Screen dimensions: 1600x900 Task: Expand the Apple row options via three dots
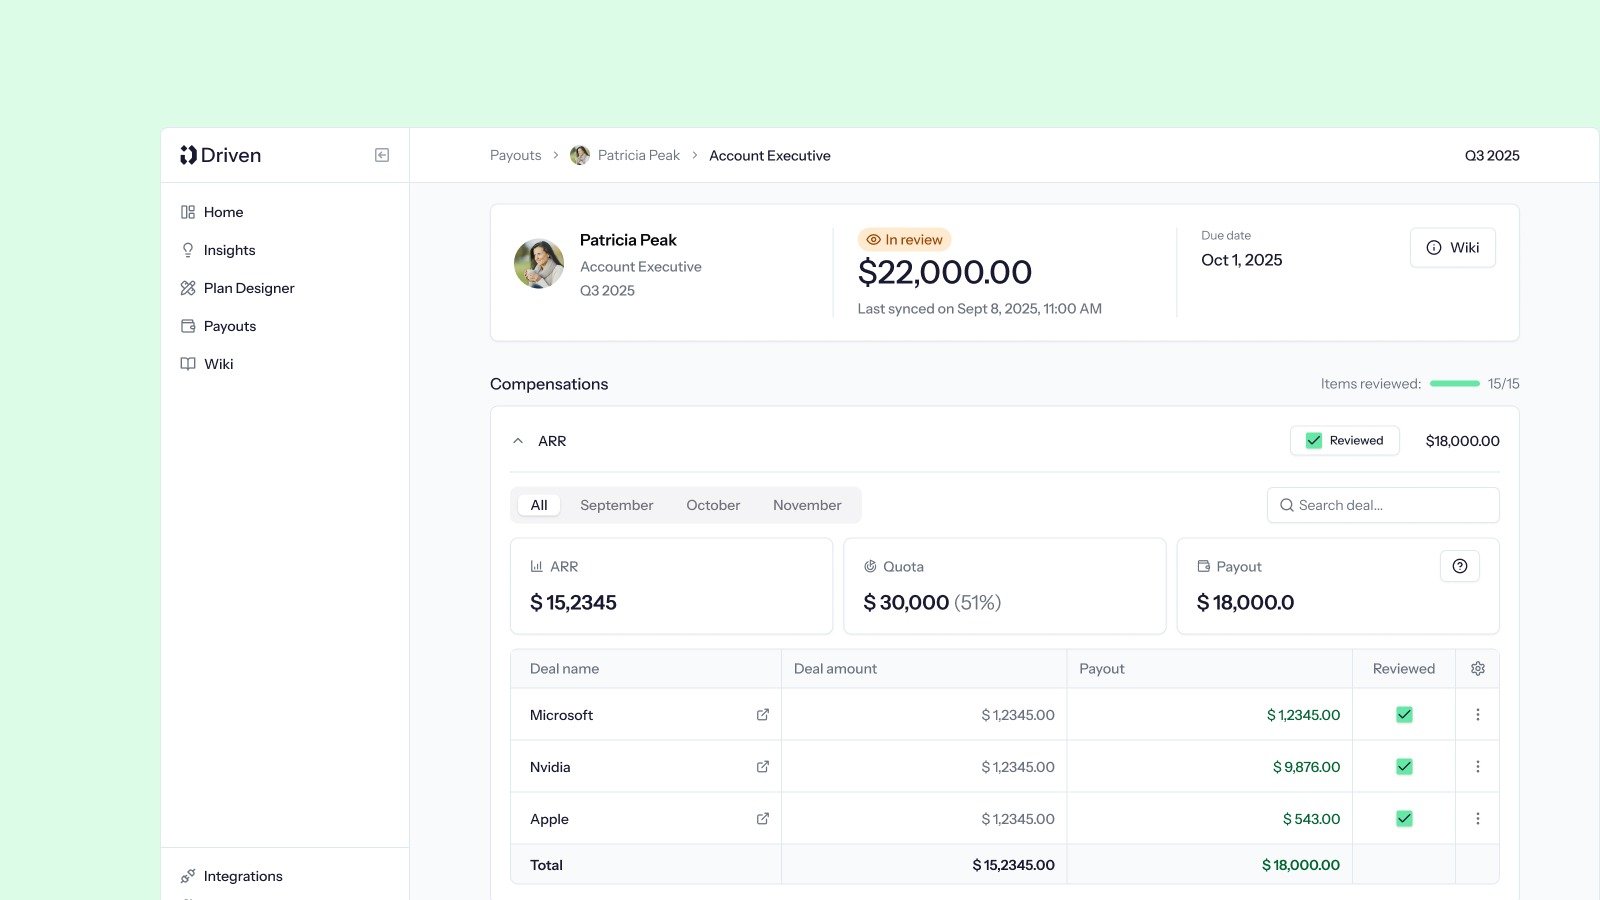(x=1478, y=818)
